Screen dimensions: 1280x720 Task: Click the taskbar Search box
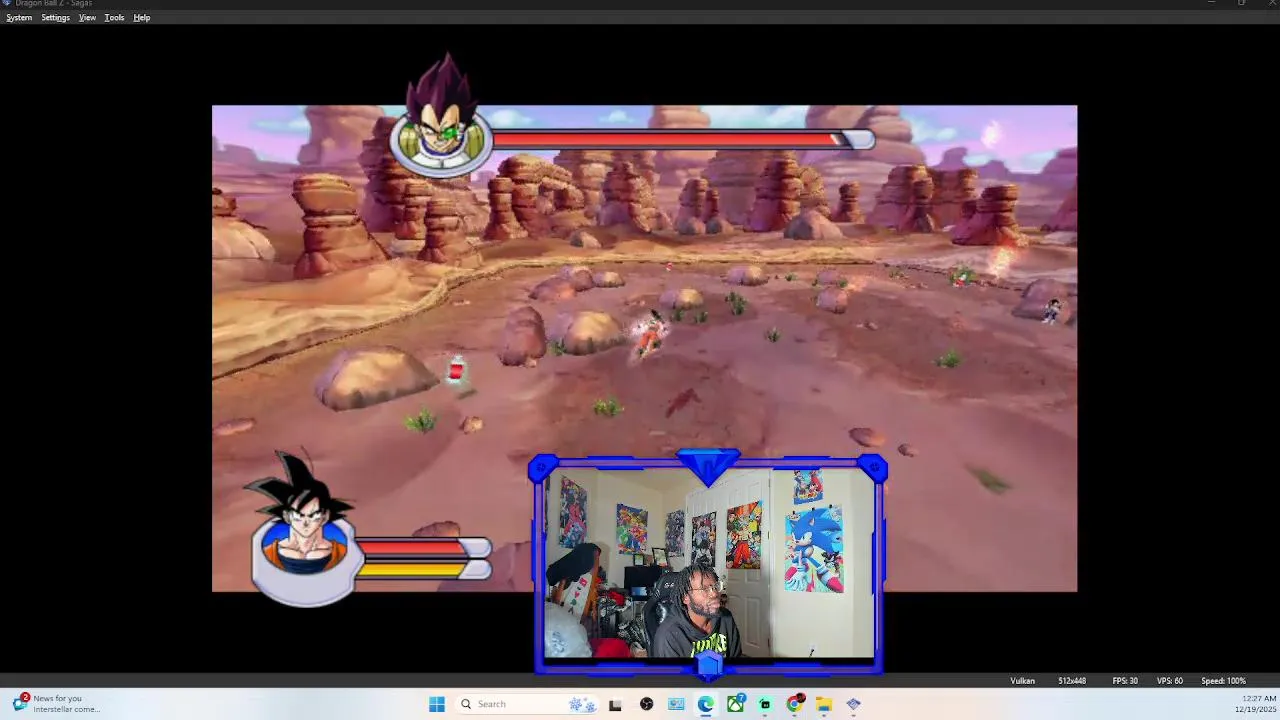(x=527, y=704)
